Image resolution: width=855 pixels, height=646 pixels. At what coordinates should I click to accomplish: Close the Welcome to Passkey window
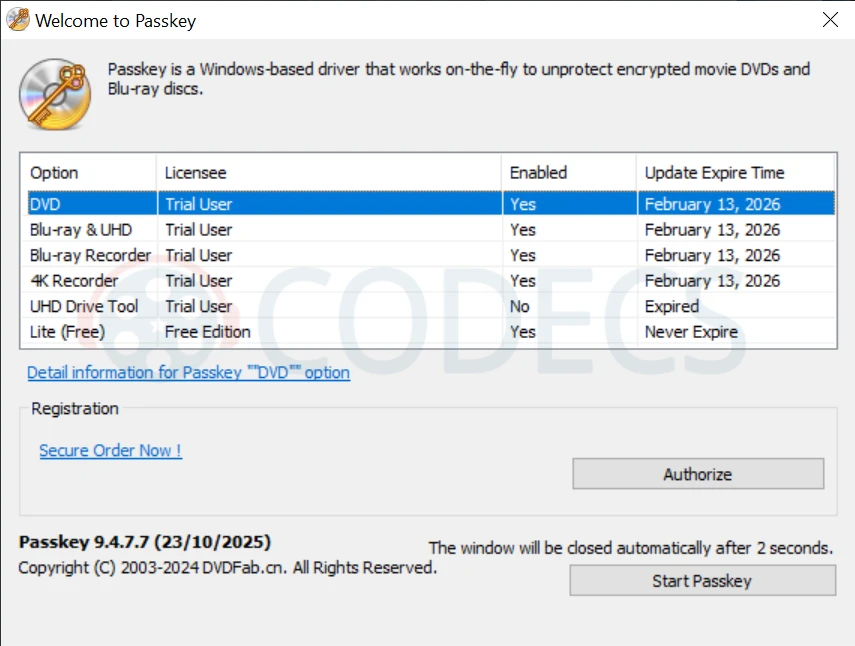[x=829, y=20]
